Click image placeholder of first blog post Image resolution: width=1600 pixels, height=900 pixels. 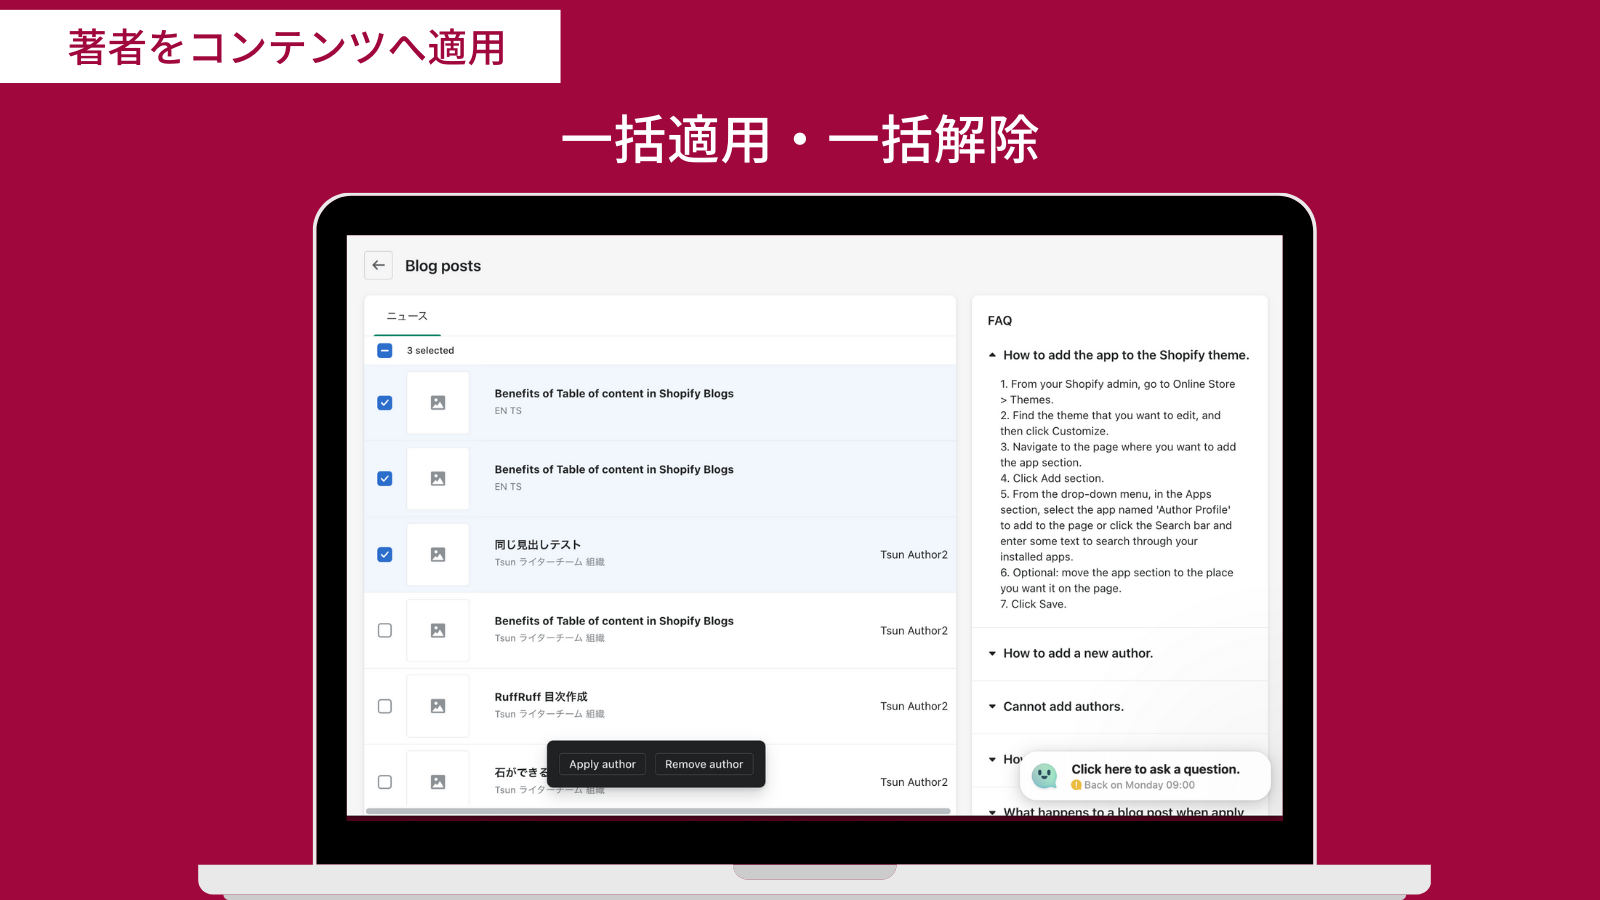pyautogui.click(x=438, y=403)
